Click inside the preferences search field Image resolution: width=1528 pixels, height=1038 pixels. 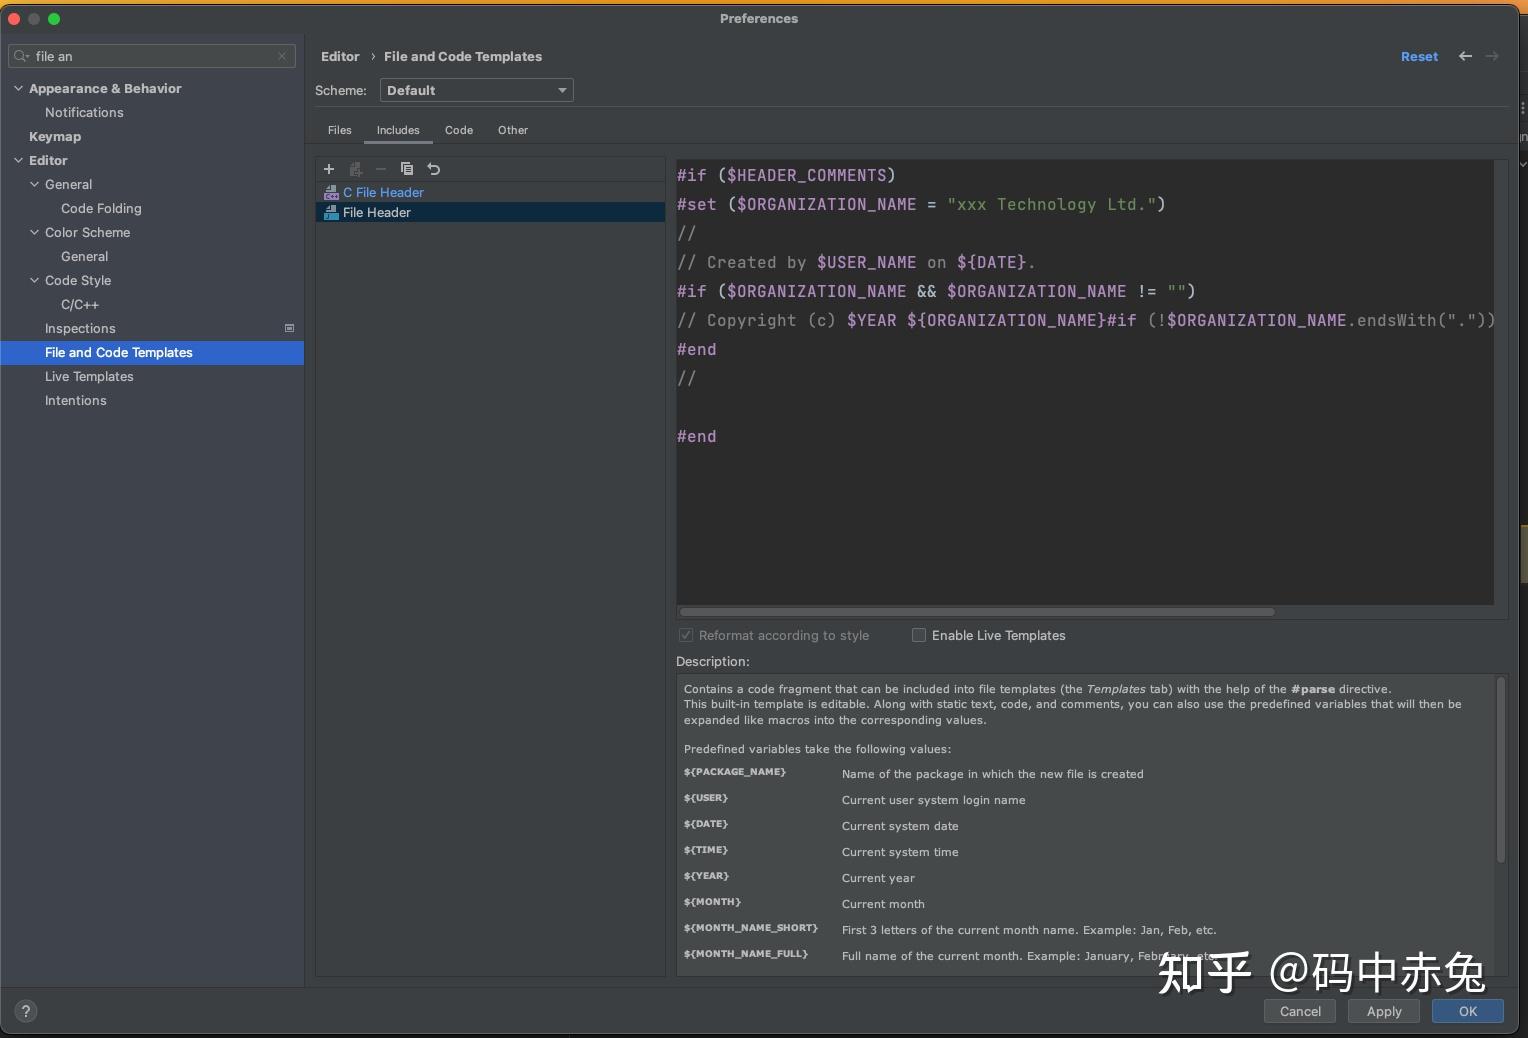coord(152,56)
